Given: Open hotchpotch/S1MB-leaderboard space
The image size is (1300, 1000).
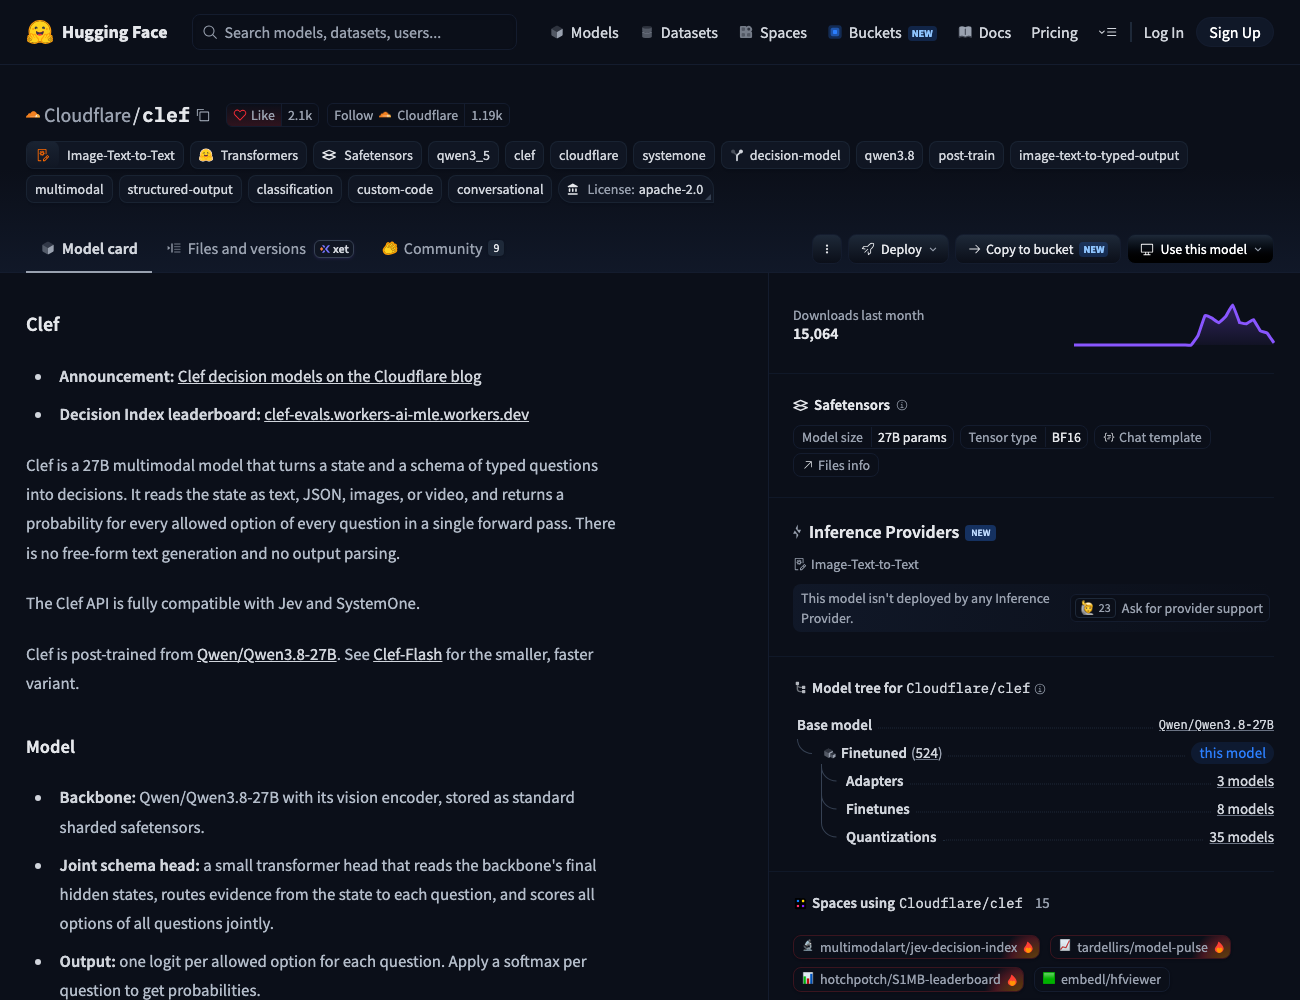Looking at the screenshot, I should [x=909, y=979].
